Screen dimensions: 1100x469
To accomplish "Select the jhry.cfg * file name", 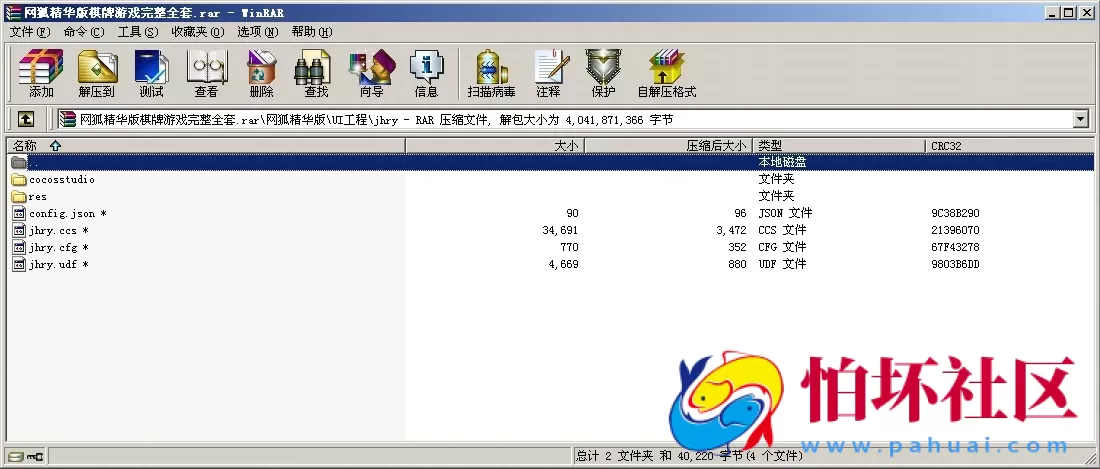I will (x=59, y=247).
